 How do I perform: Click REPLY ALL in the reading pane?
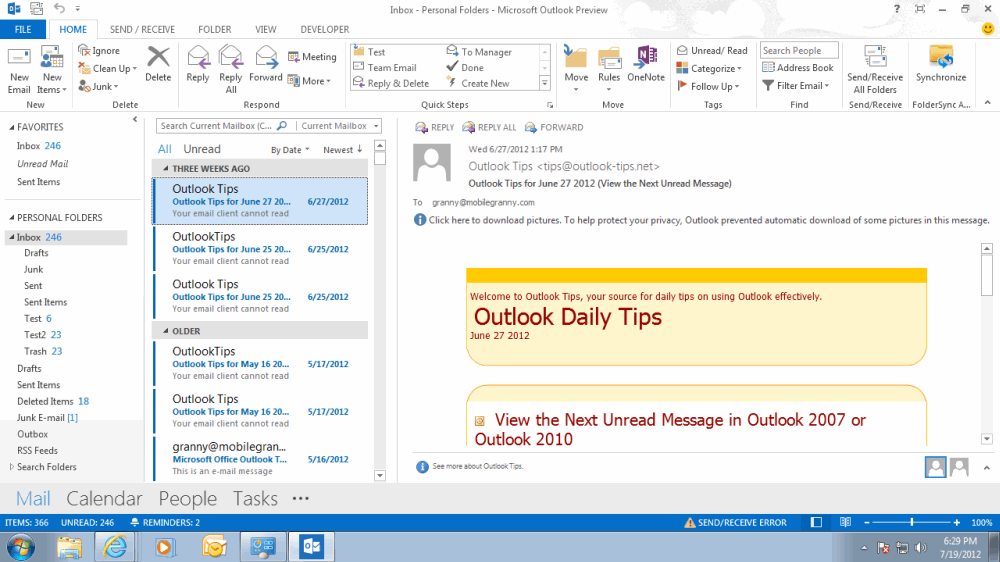pos(489,128)
